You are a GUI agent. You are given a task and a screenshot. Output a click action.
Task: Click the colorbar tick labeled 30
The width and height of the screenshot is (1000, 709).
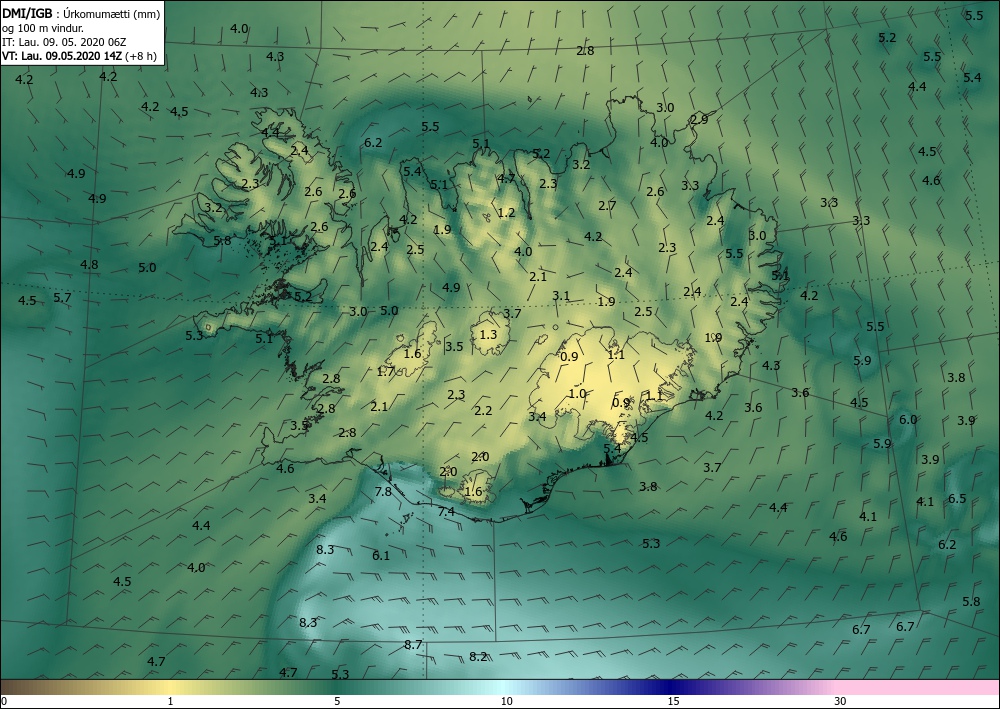[841, 702]
